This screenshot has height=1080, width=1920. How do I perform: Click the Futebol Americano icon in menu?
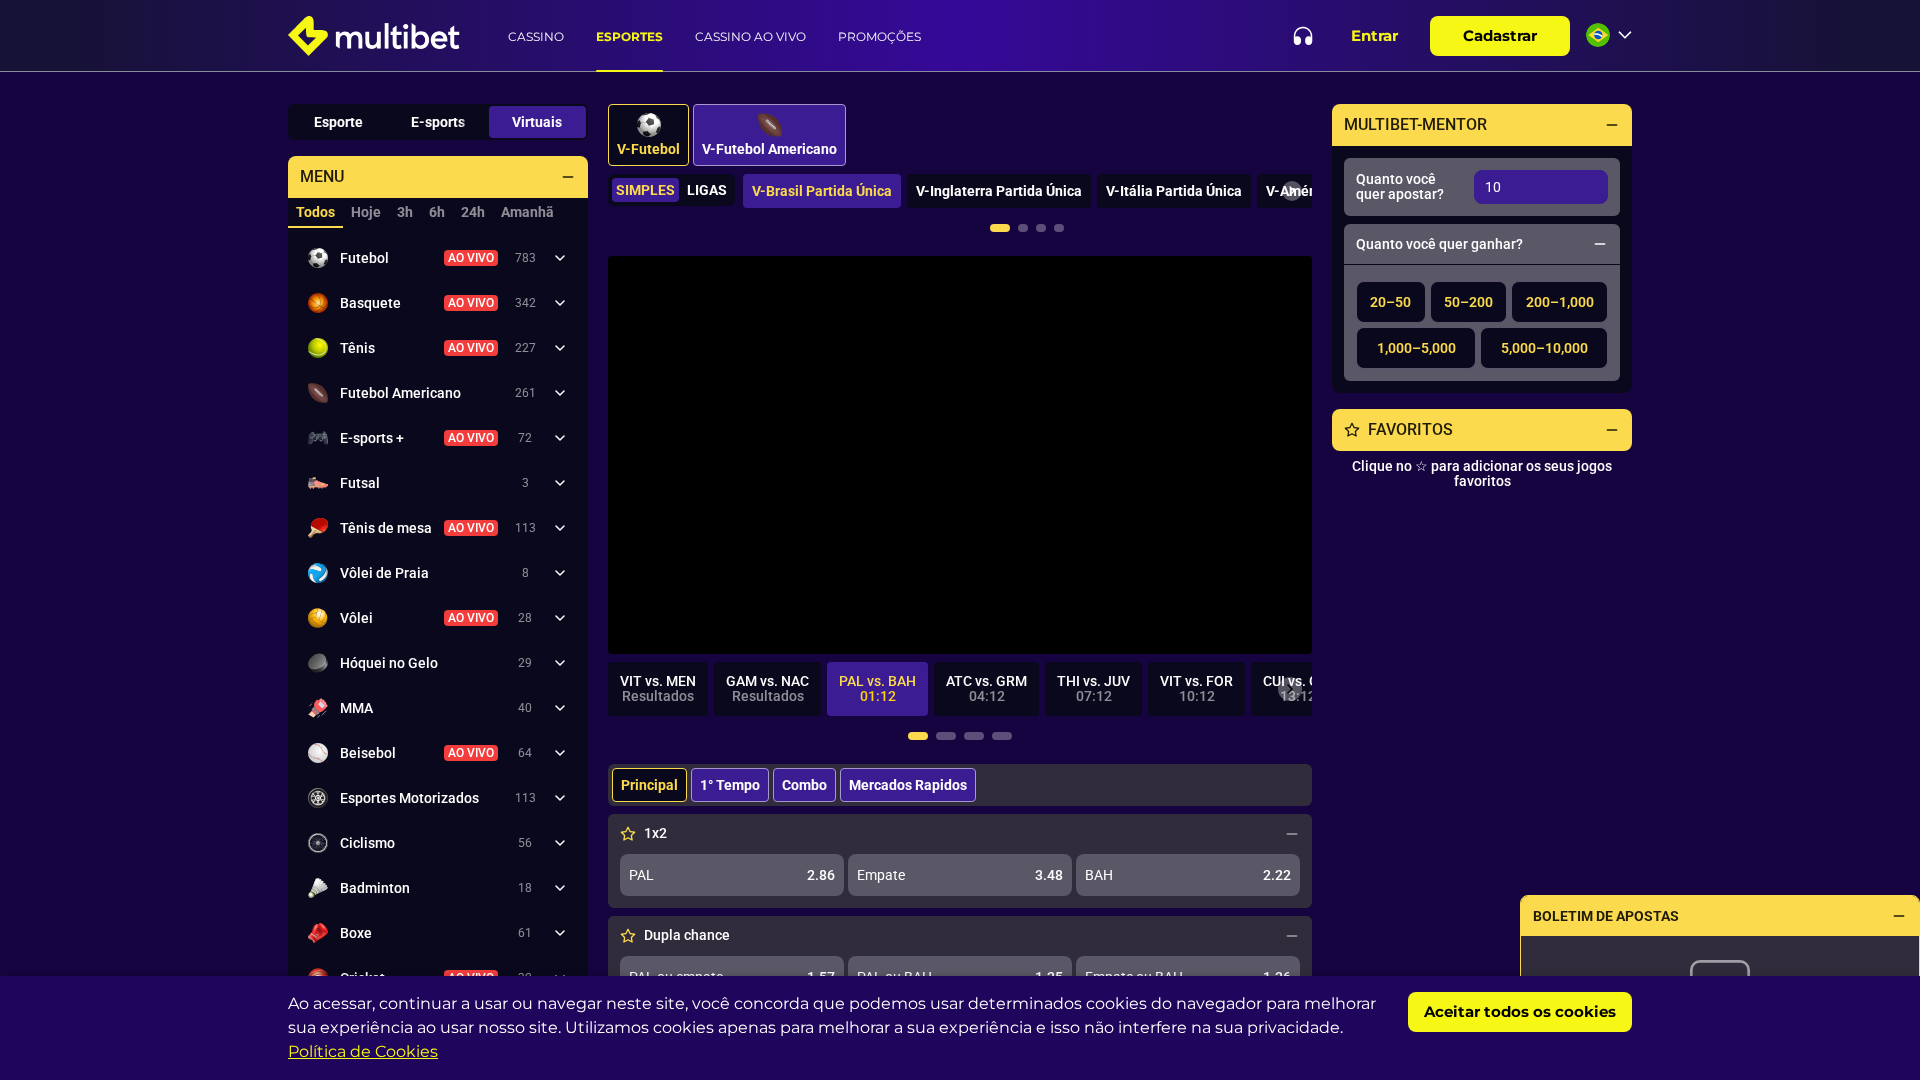318,393
